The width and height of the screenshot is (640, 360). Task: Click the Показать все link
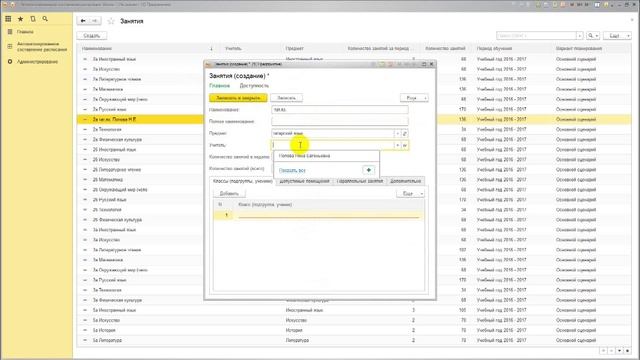[x=292, y=170]
